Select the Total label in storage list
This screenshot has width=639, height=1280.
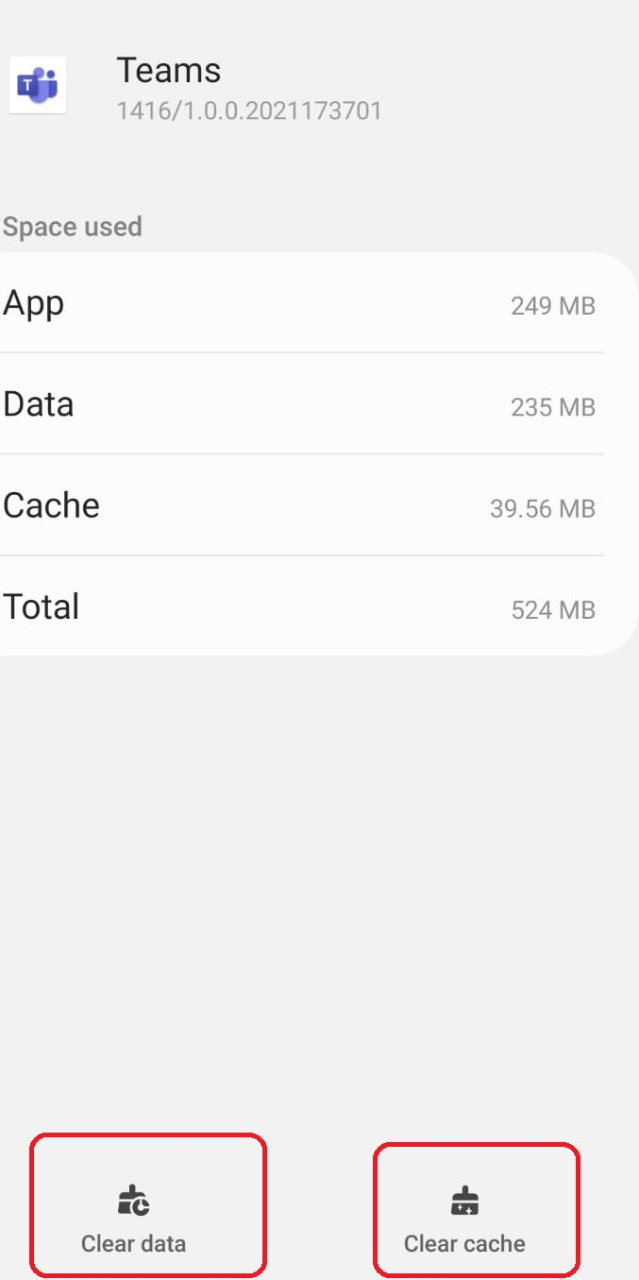[41, 607]
